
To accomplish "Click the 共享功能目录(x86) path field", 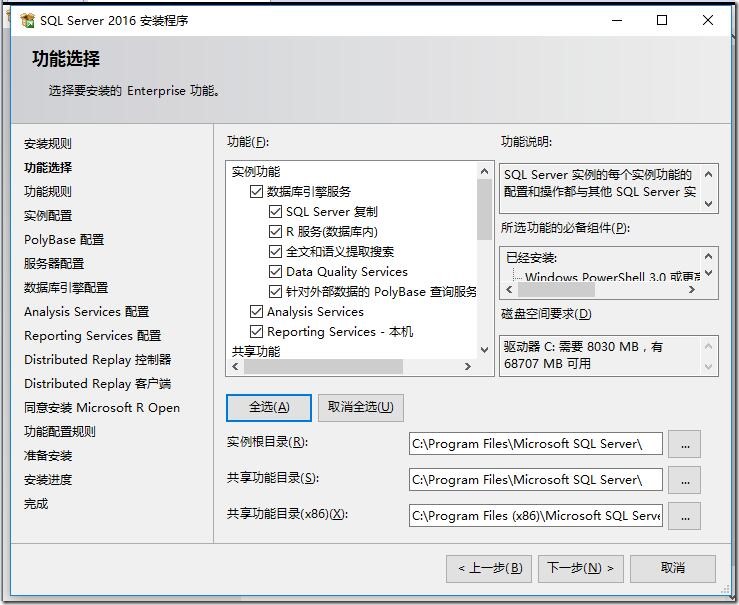I will point(536,515).
